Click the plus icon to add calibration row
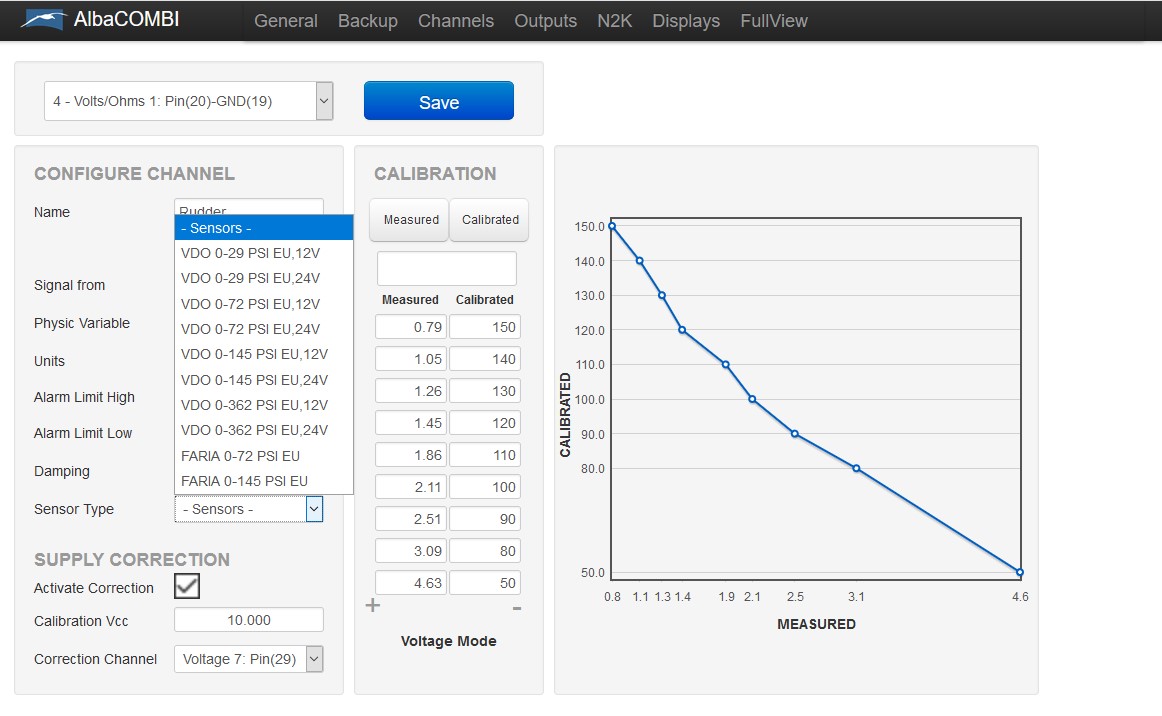This screenshot has height=716, width=1162. pyautogui.click(x=373, y=605)
